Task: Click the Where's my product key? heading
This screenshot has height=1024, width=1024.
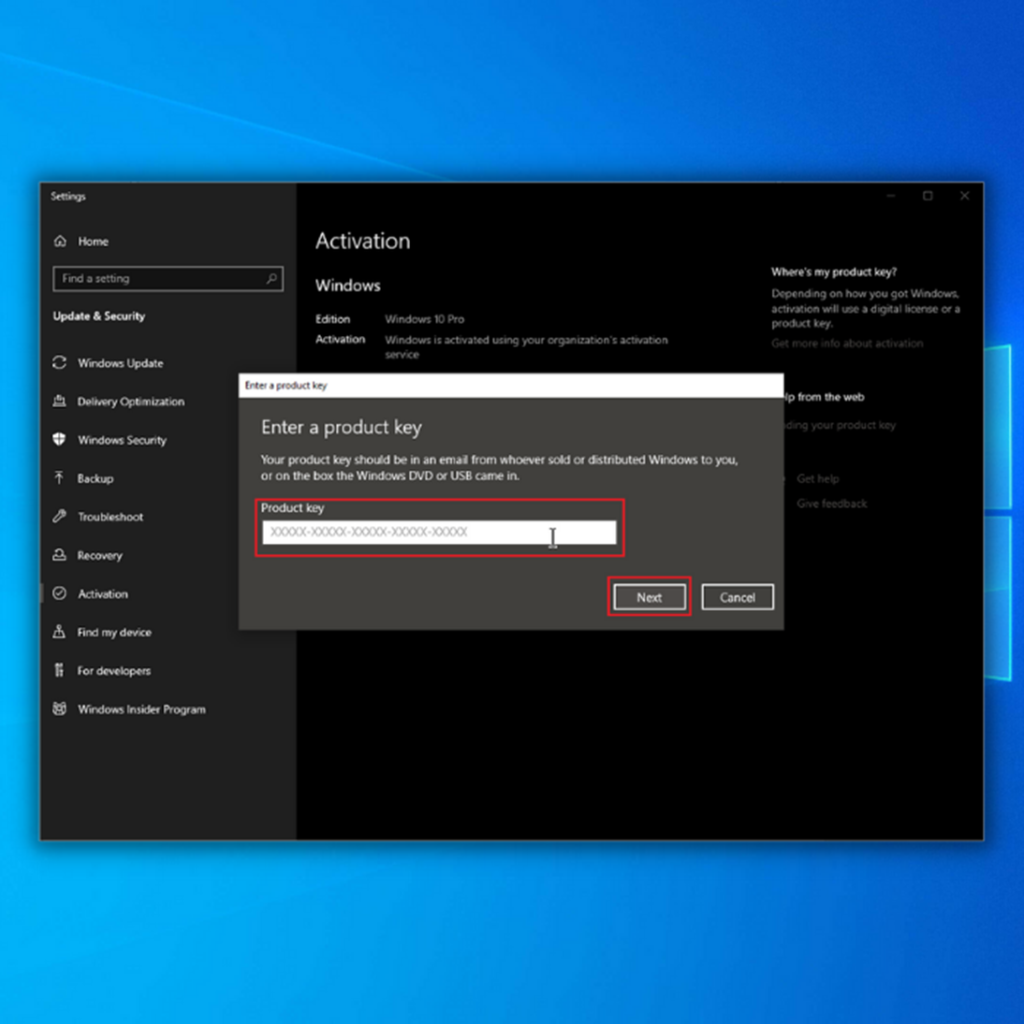Action: point(834,272)
